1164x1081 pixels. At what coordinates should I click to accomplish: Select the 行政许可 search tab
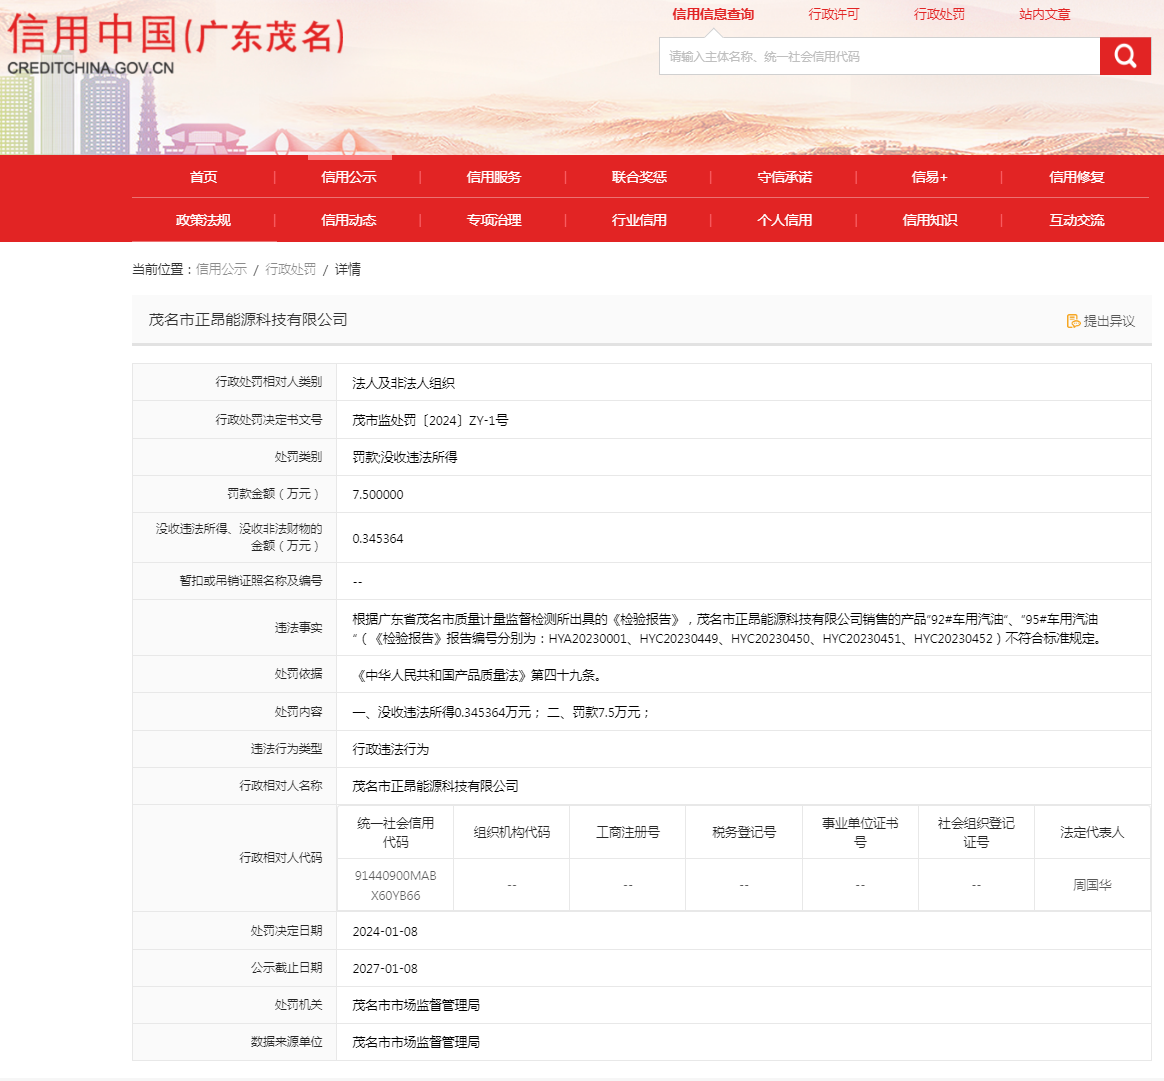[834, 14]
